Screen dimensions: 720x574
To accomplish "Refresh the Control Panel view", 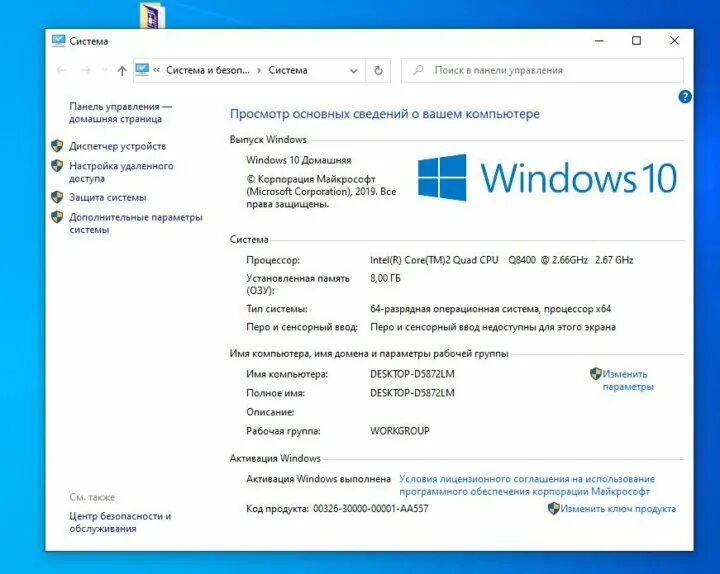I will (x=378, y=70).
